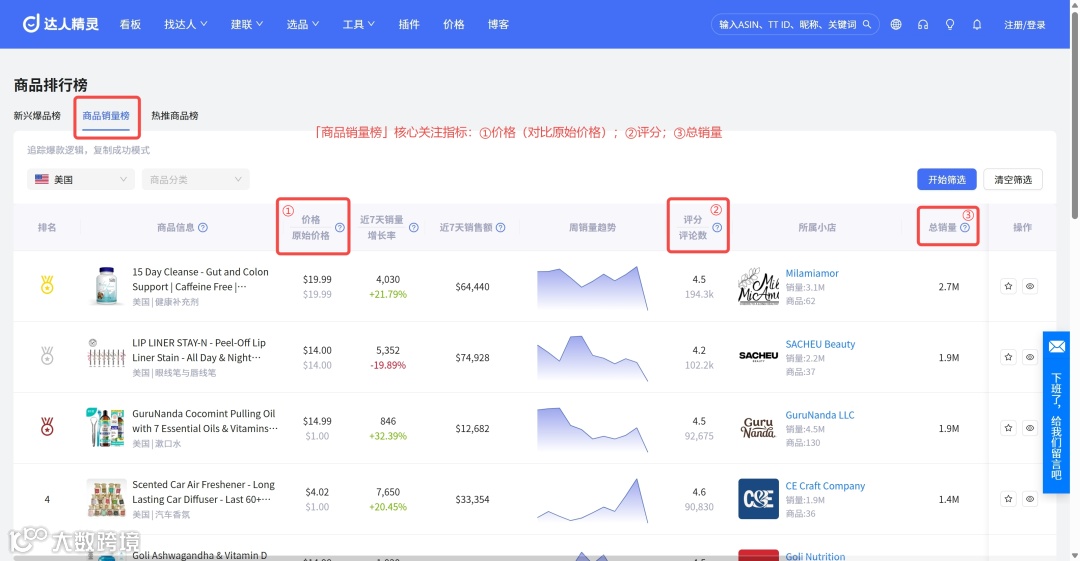Toggle eye view for 15 Day Cleanse
1080x561 pixels.
(1030, 286)
